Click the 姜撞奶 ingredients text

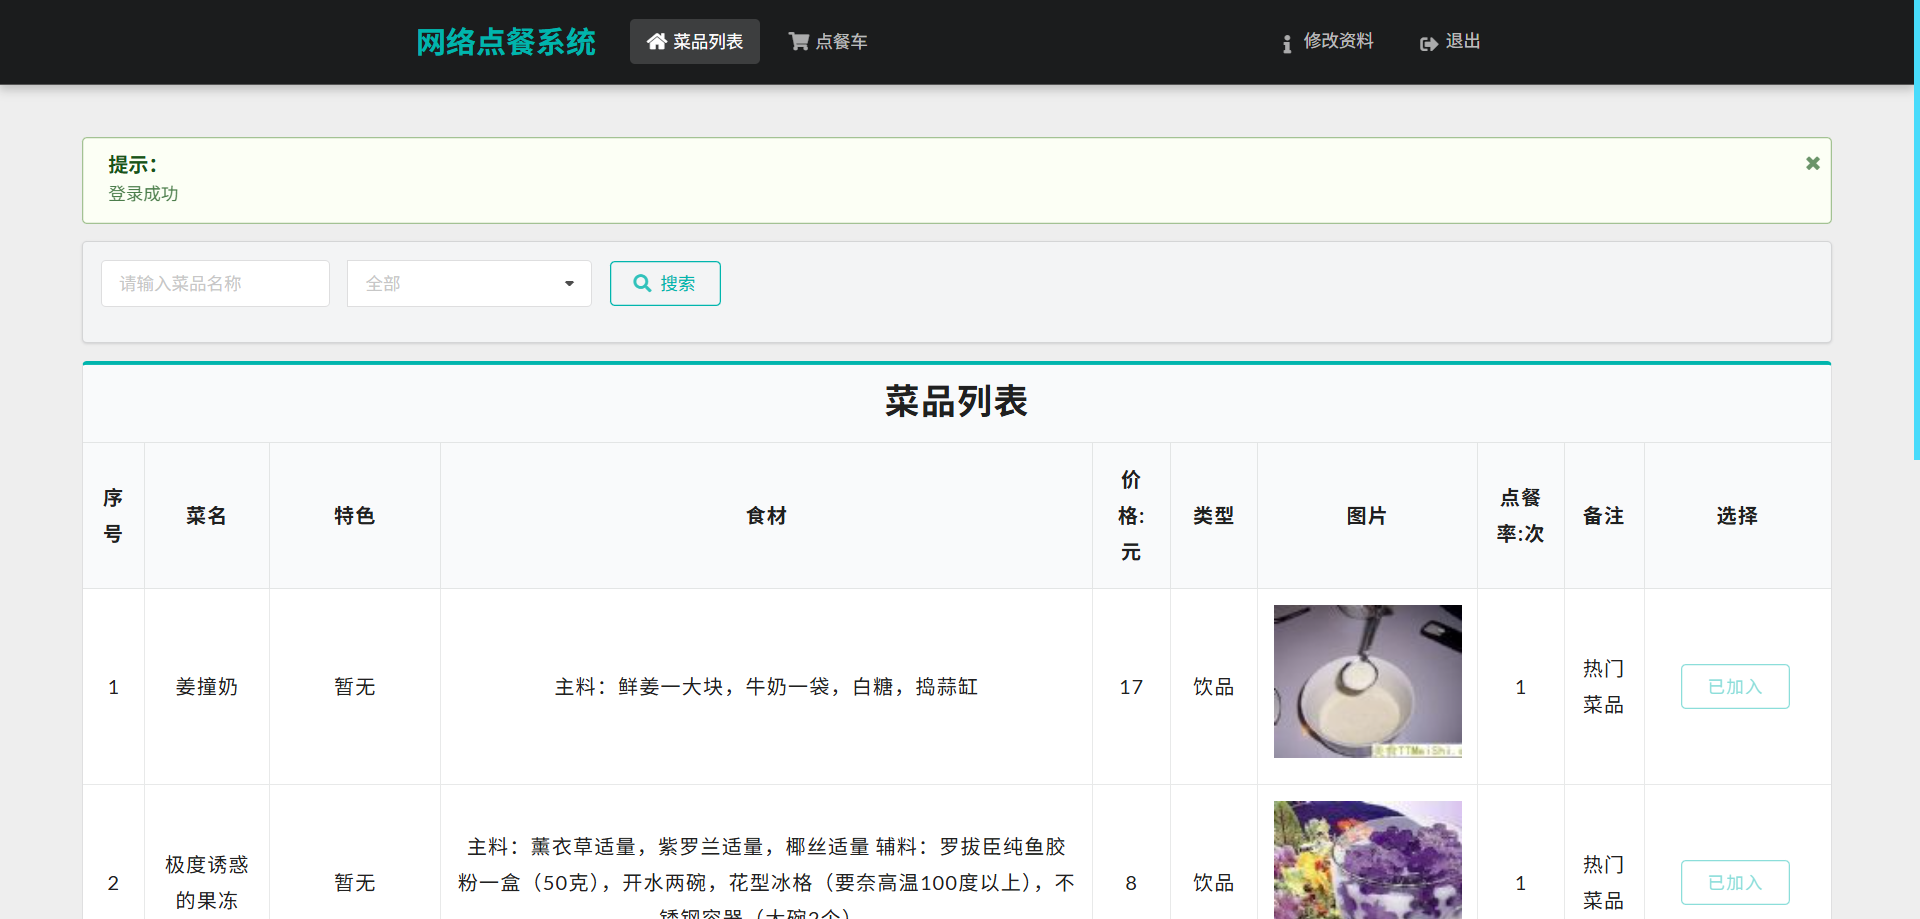coord(766,687)
